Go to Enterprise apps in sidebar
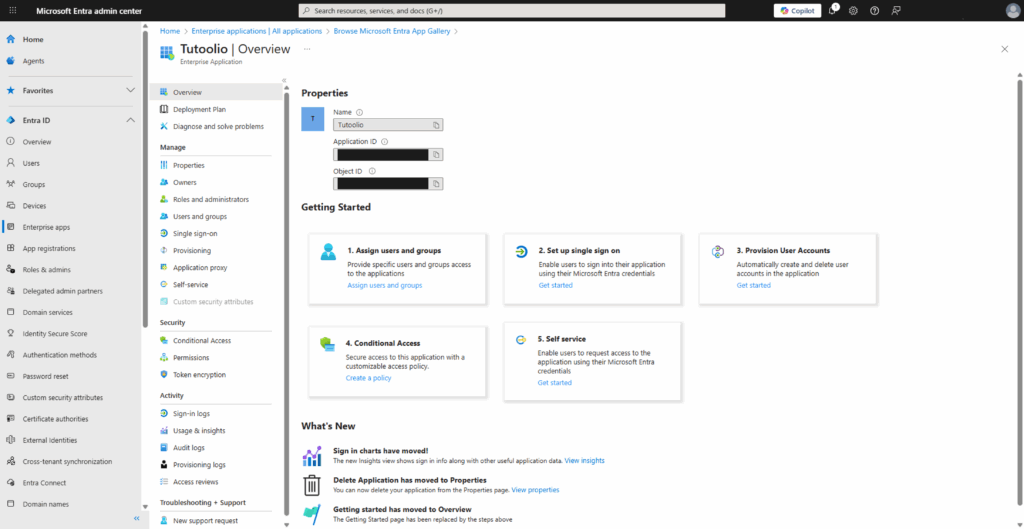Screen dimensions: 1024x529 click(46, 227)
